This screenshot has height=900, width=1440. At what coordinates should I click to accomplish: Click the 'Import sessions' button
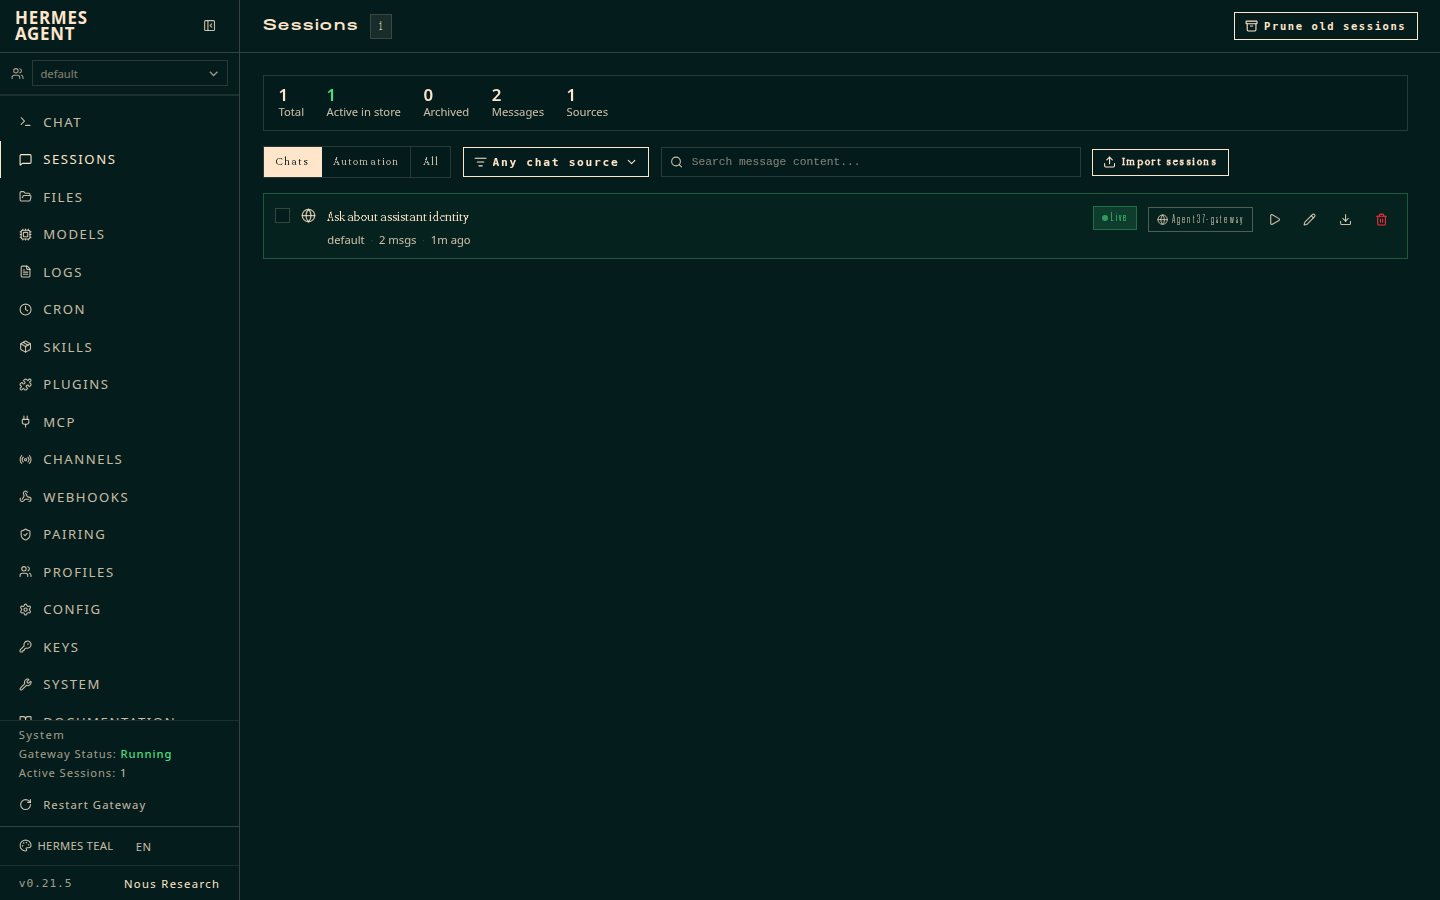[x=1160, y=162]
